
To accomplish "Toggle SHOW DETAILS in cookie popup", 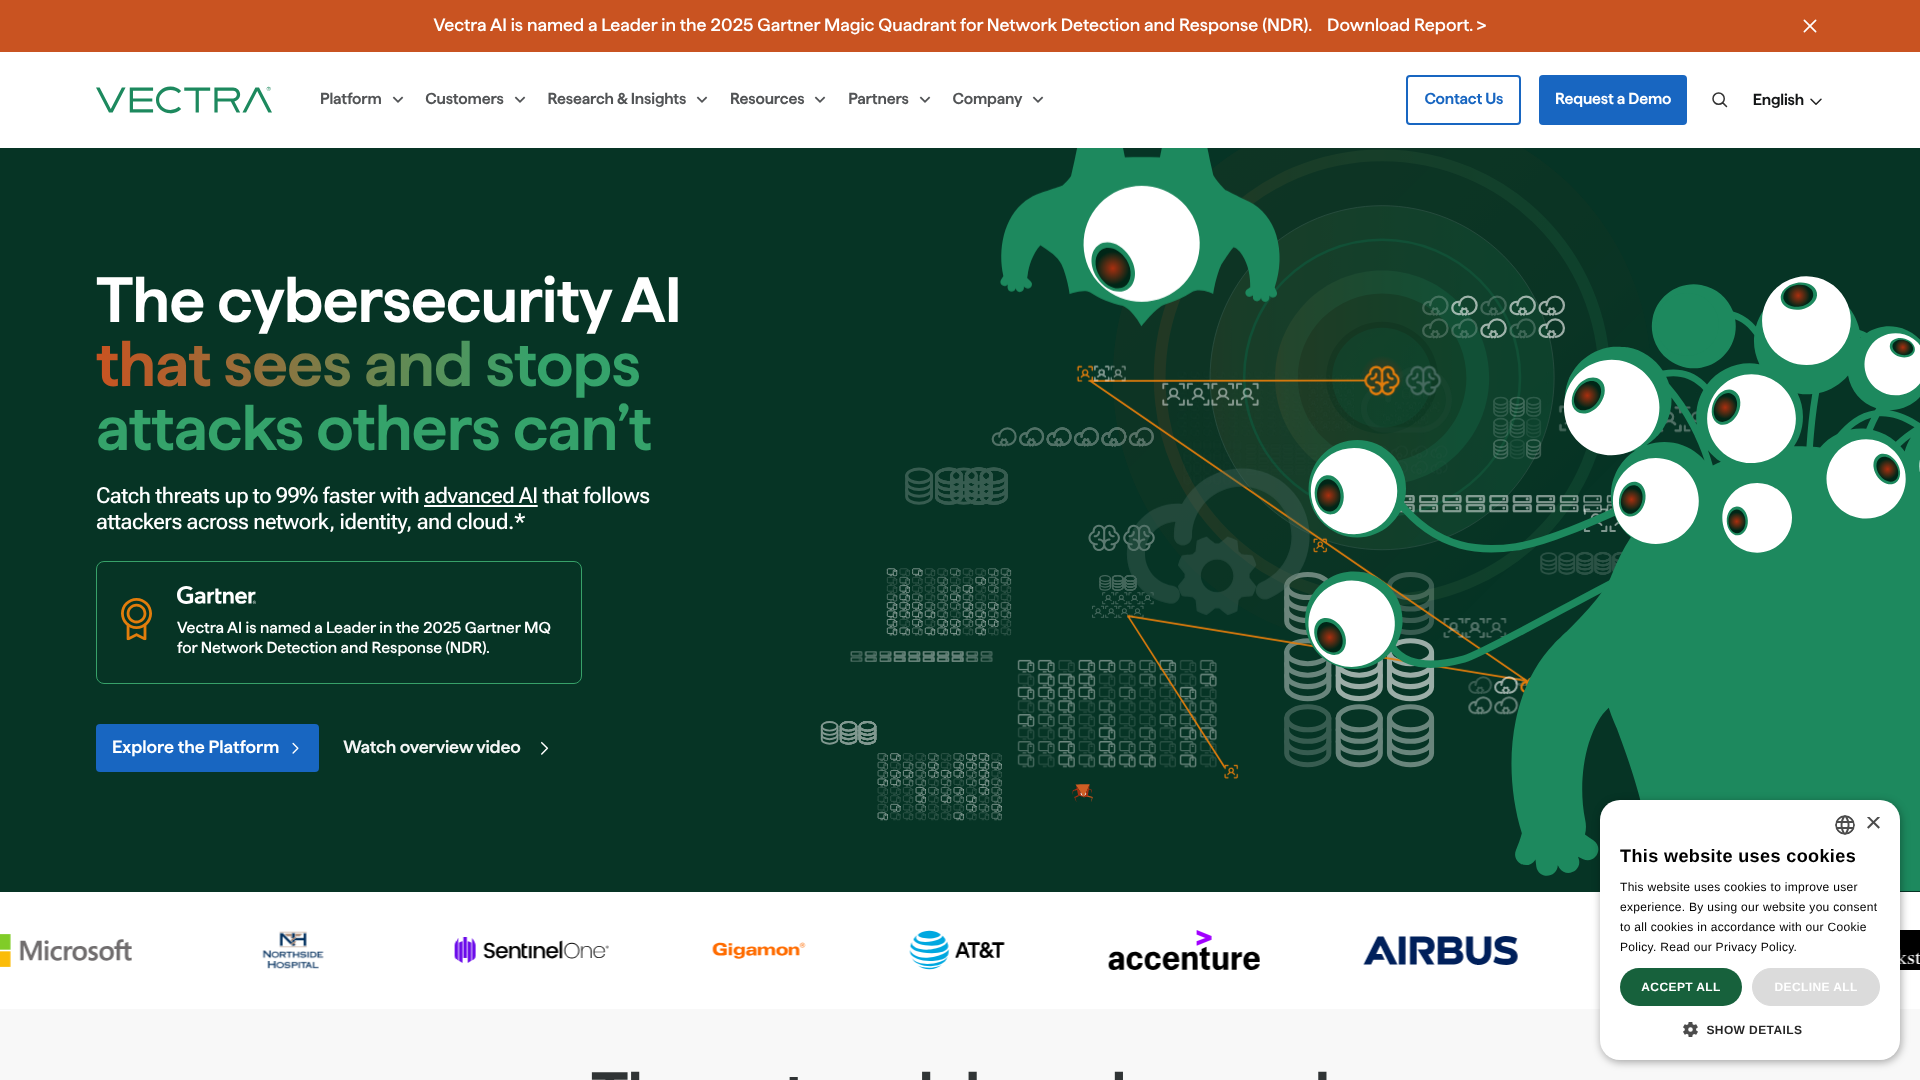I will (1742, 1029).
